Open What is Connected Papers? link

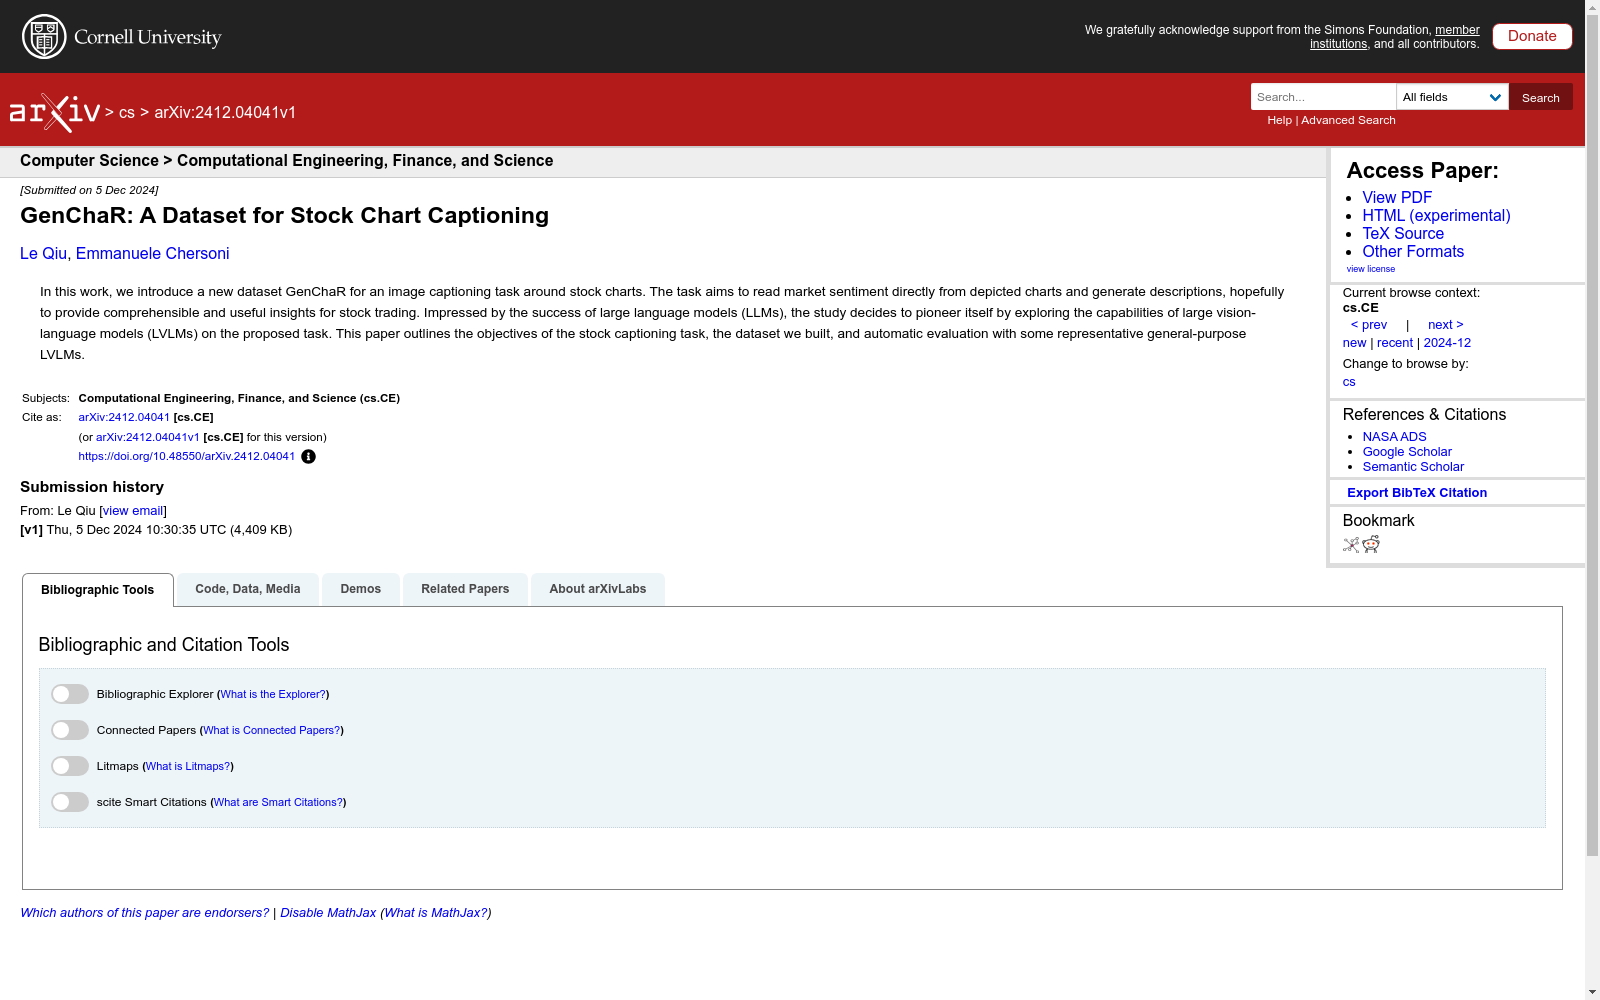272,730
